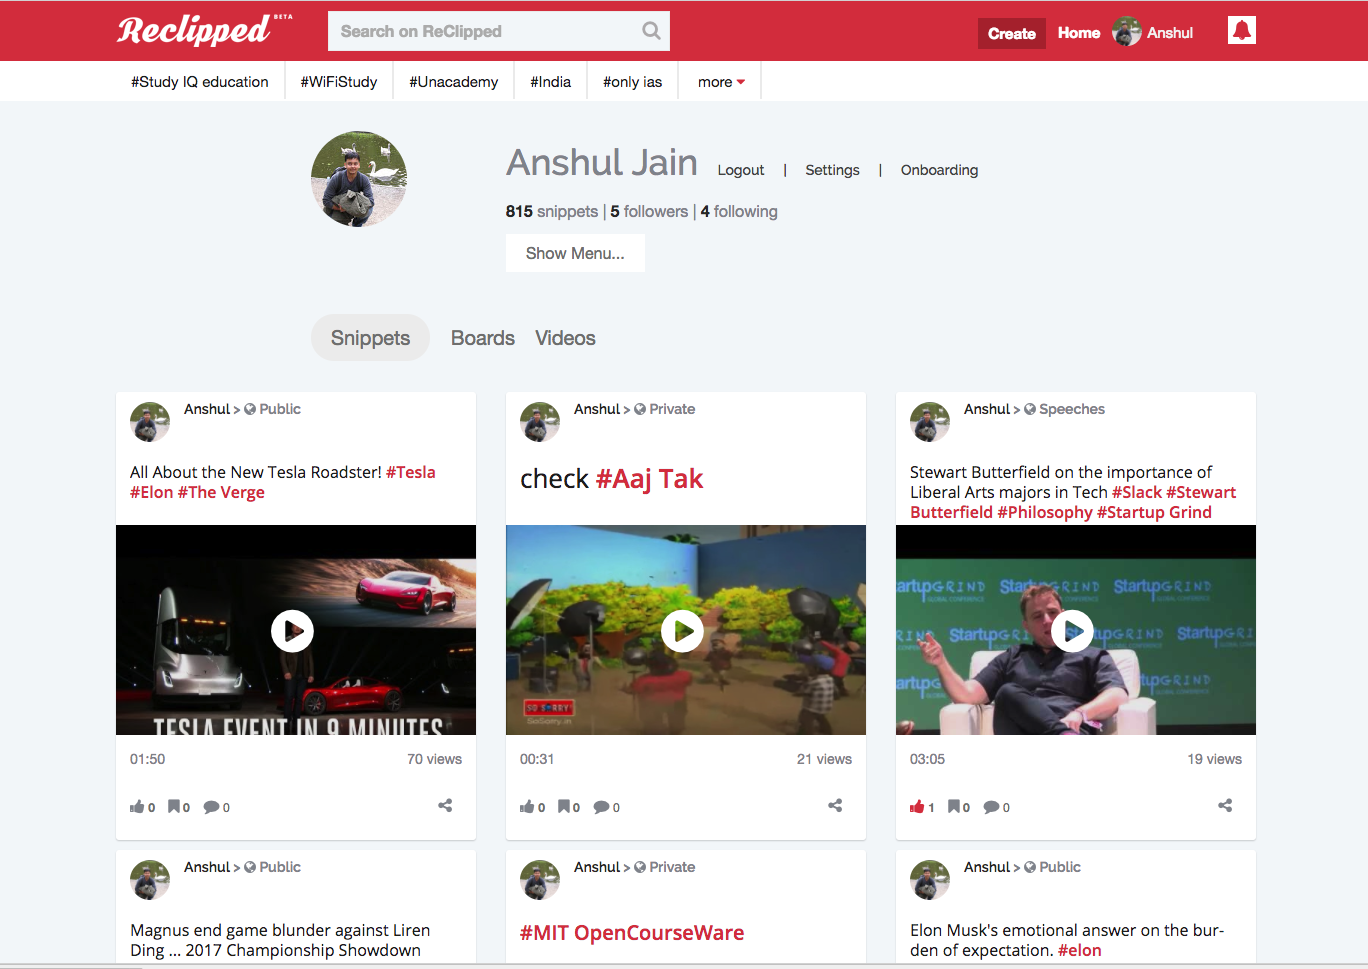Click the Private label on Aaj Tak card

672,409
